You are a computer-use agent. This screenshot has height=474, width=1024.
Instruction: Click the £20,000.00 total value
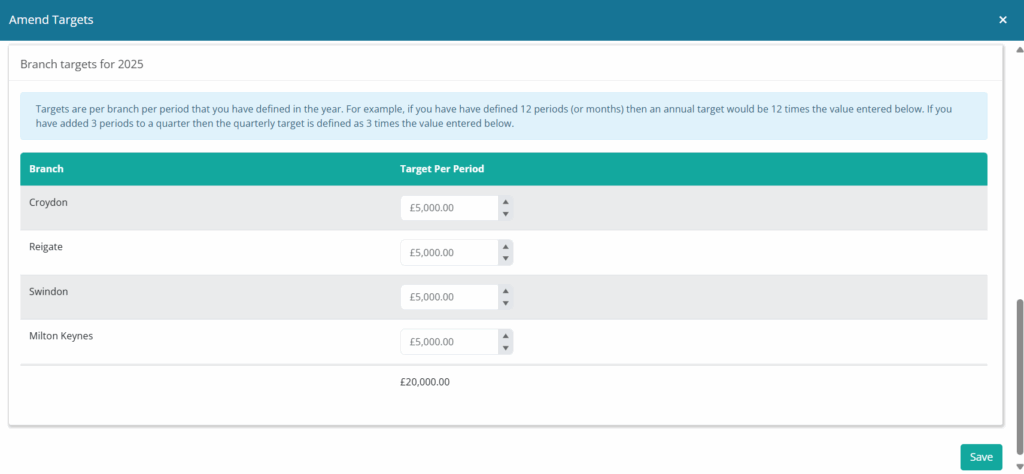pos(425,382)
